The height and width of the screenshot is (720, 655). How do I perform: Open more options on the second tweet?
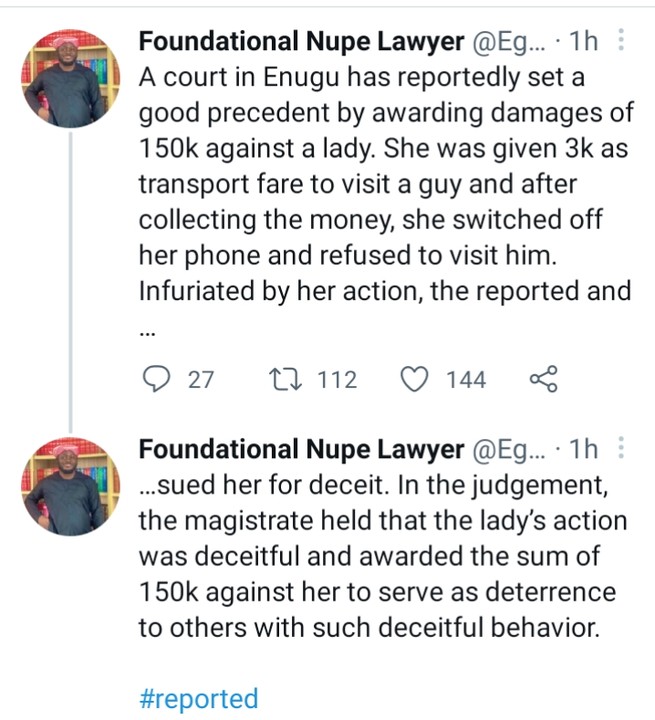[622, 448]
